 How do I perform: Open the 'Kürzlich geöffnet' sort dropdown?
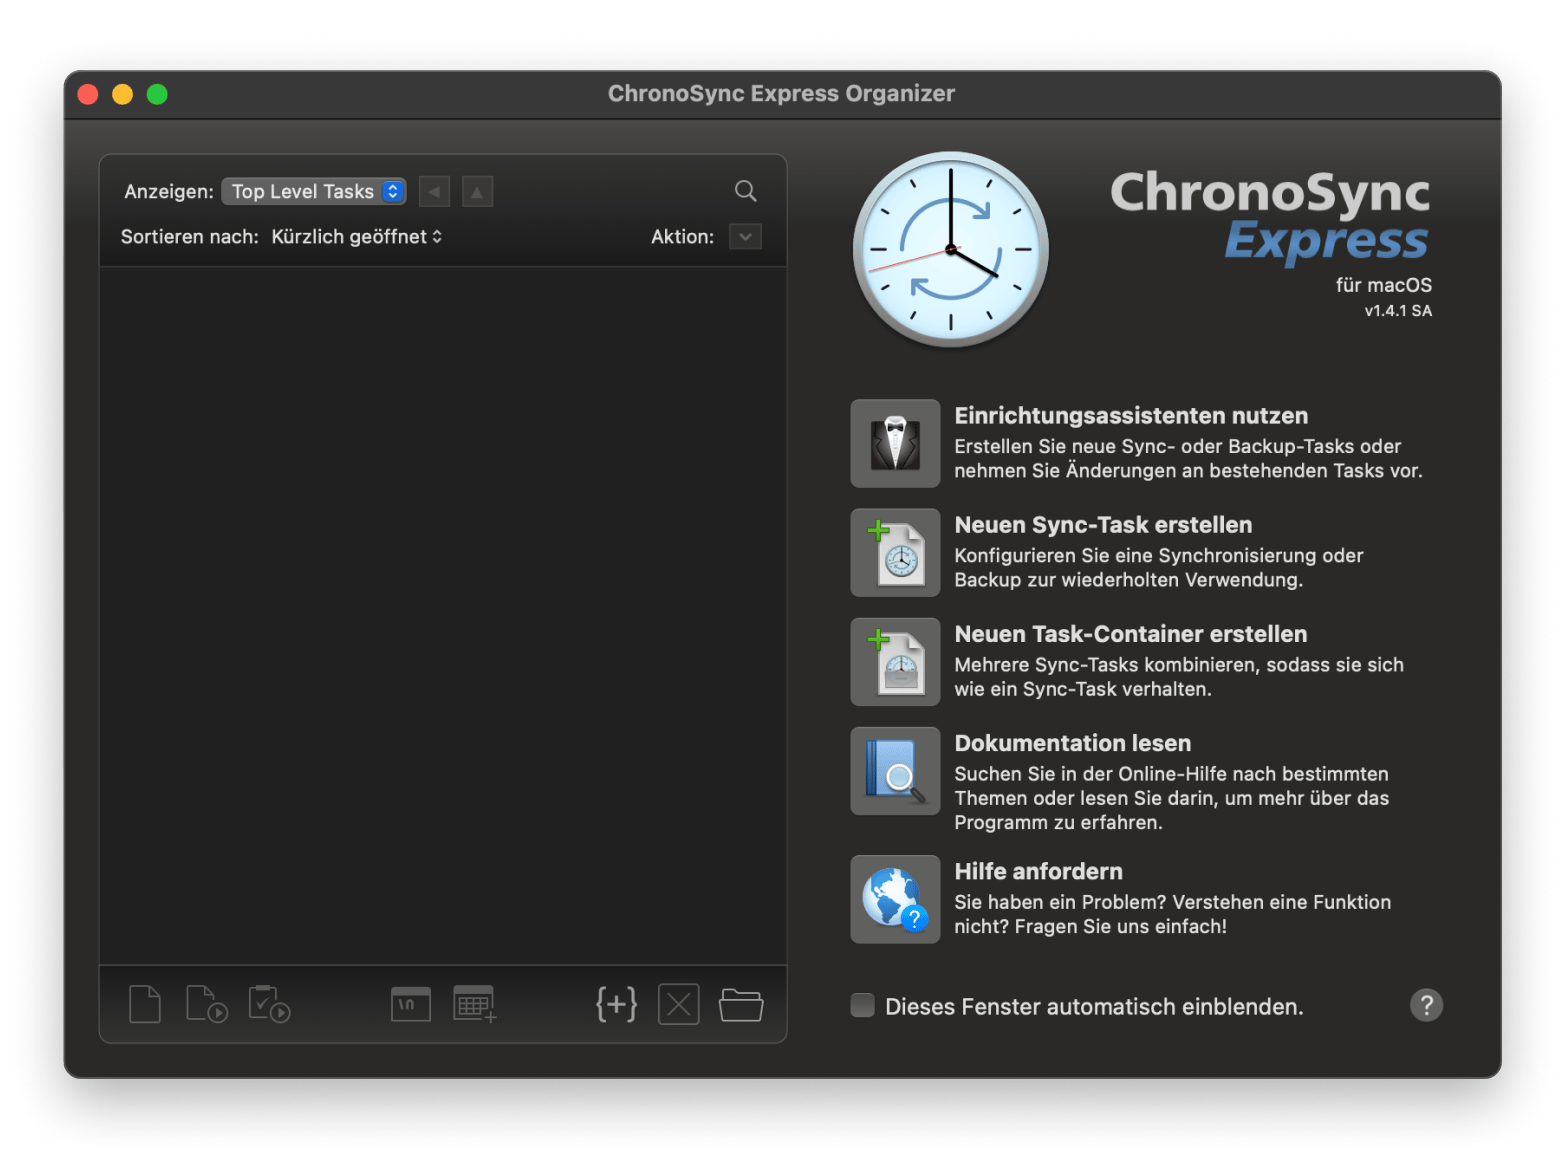357,237
